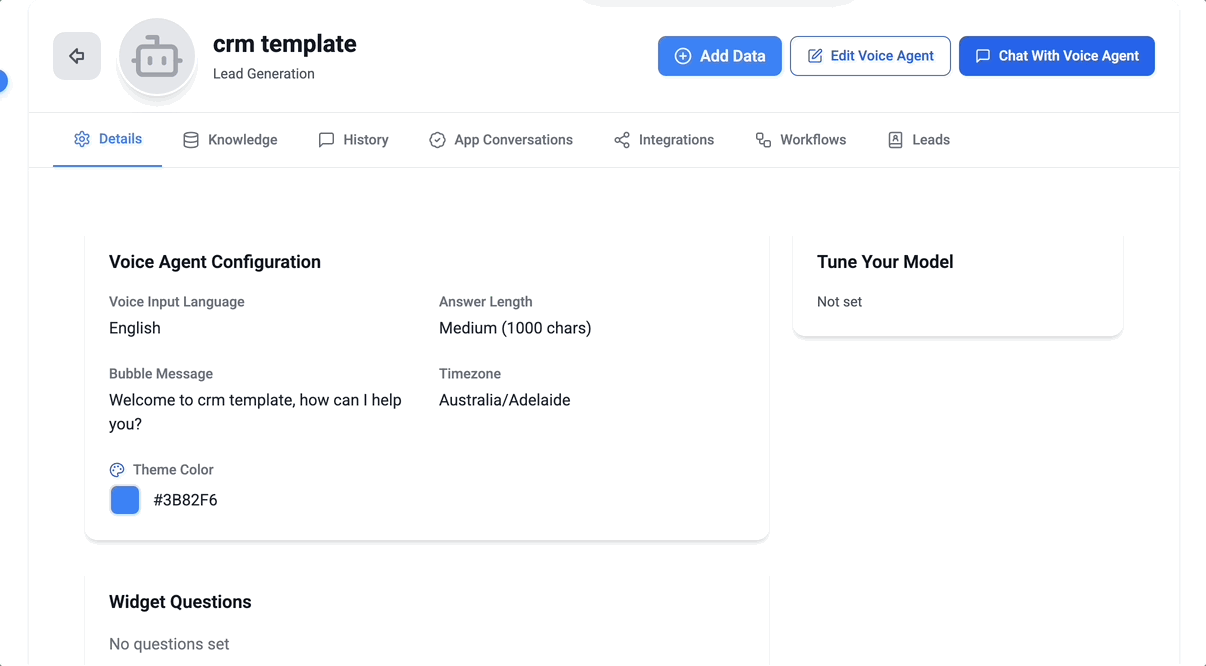Click the gear icon on Details tab
1206x666 pixels.
pos(82,139)
